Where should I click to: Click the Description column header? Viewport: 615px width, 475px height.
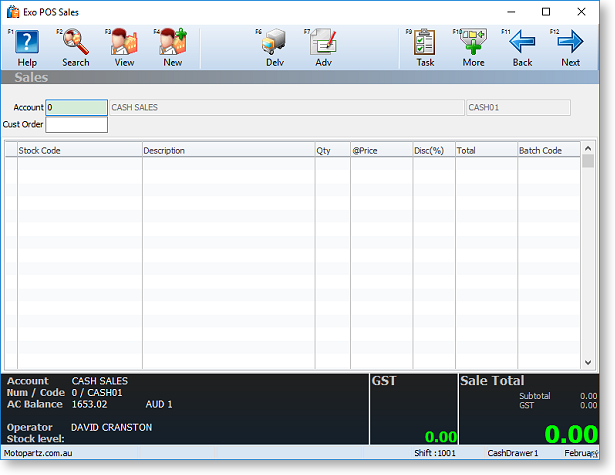[228, 150]
